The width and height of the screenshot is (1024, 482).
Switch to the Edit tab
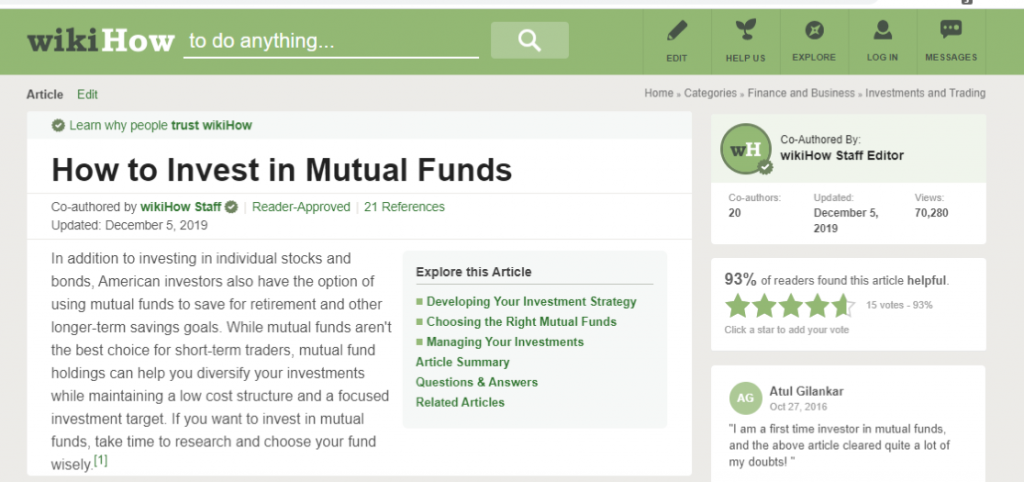coord(87,94)
